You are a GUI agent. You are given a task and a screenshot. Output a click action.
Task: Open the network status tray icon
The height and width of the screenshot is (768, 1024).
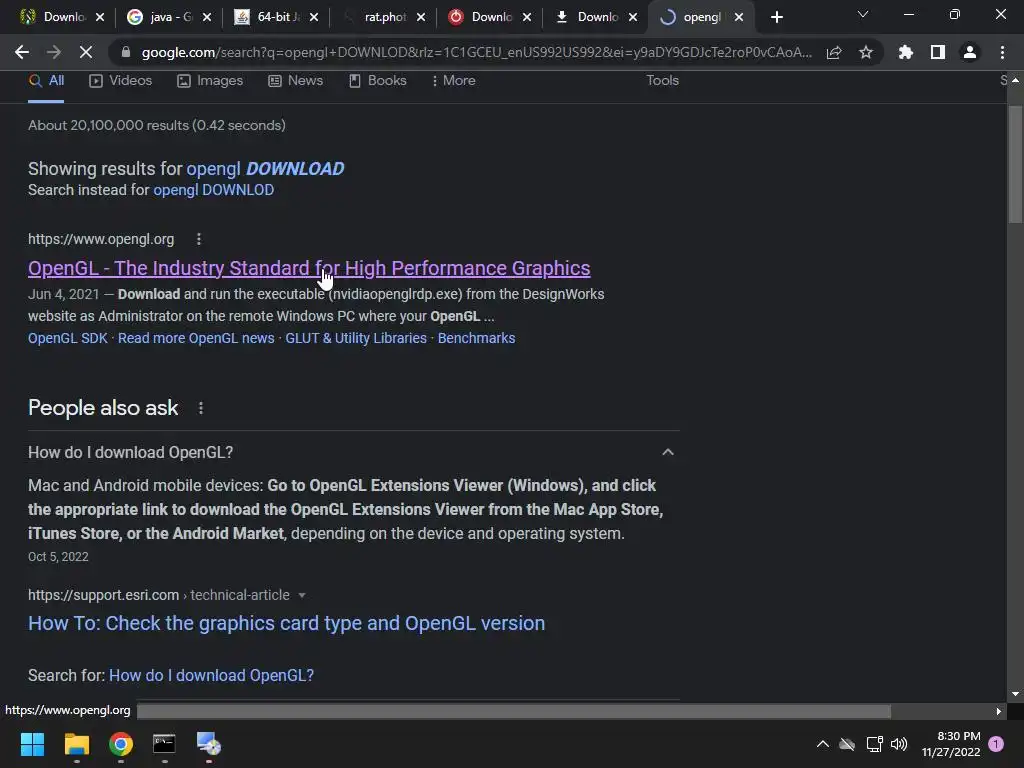point(874,744)
